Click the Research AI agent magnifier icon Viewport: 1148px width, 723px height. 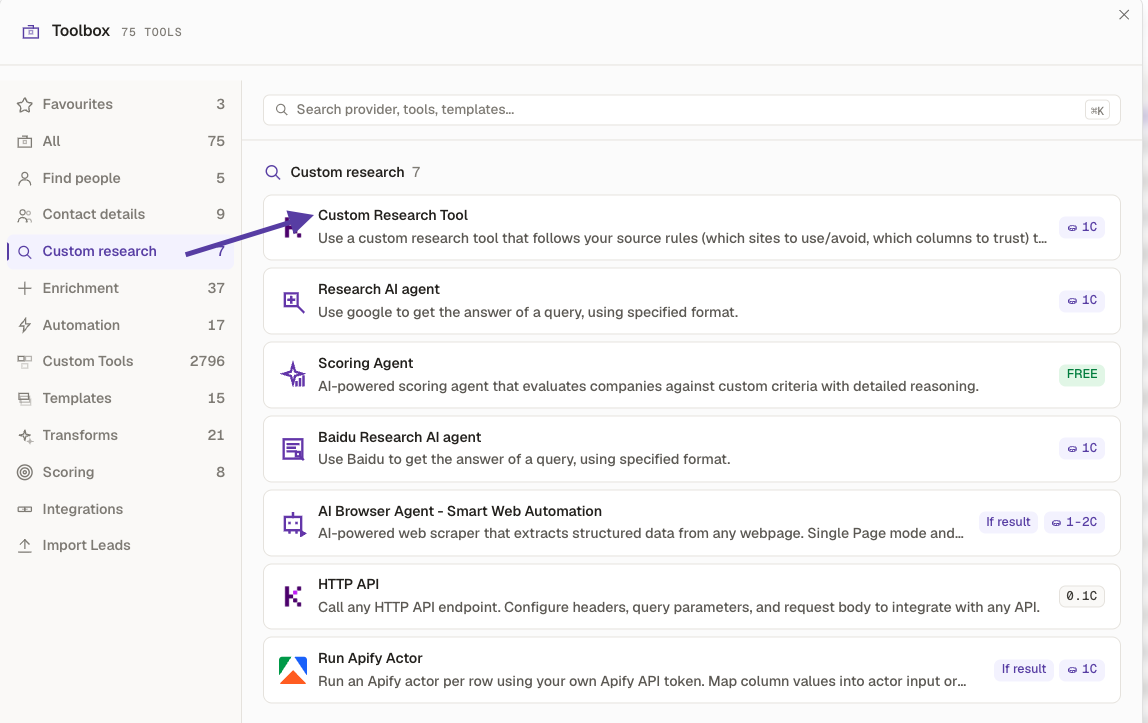(x=294, y=301)
